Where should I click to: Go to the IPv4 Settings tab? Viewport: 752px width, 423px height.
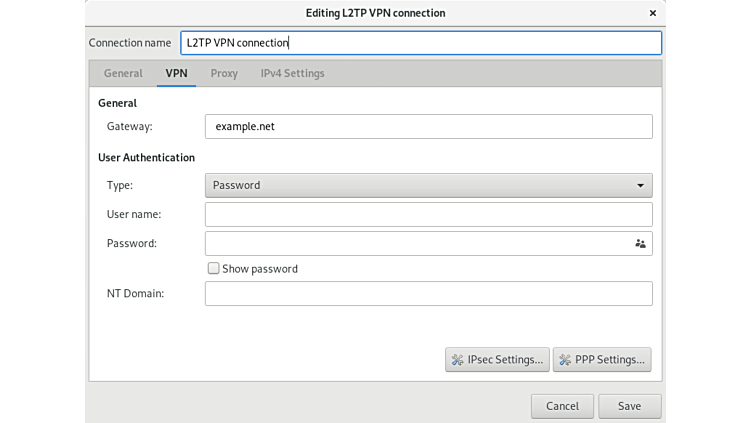coord(292,73)
